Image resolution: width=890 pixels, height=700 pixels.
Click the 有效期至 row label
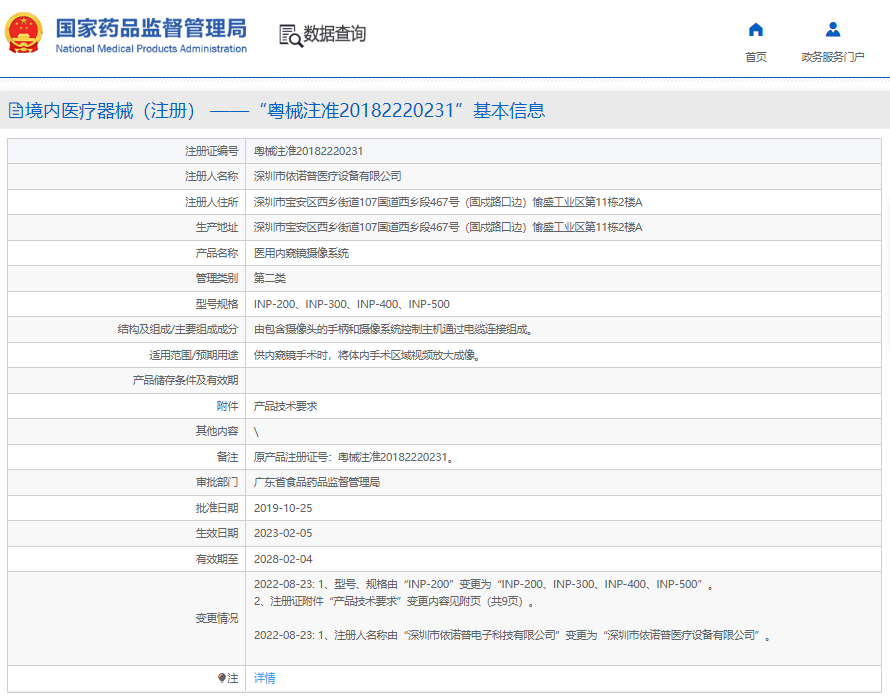click(x=217, y=559)
